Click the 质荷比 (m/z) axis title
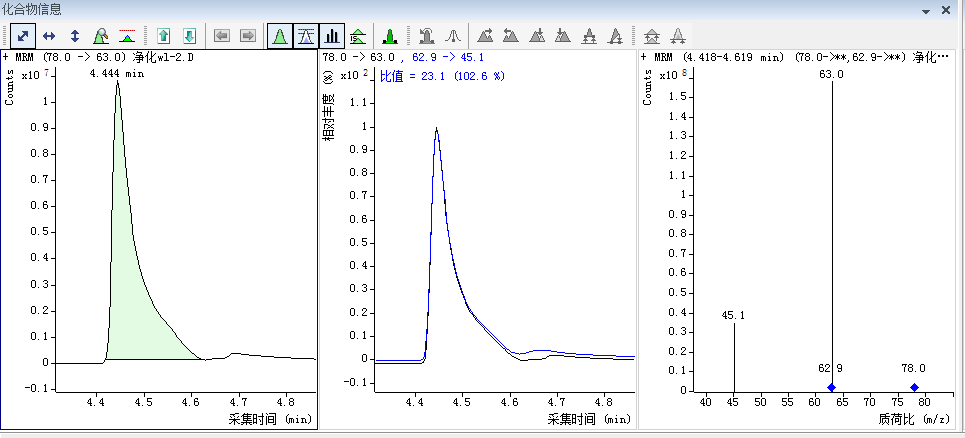Viewport: 965px width, 438px height. tap(917, 420)
